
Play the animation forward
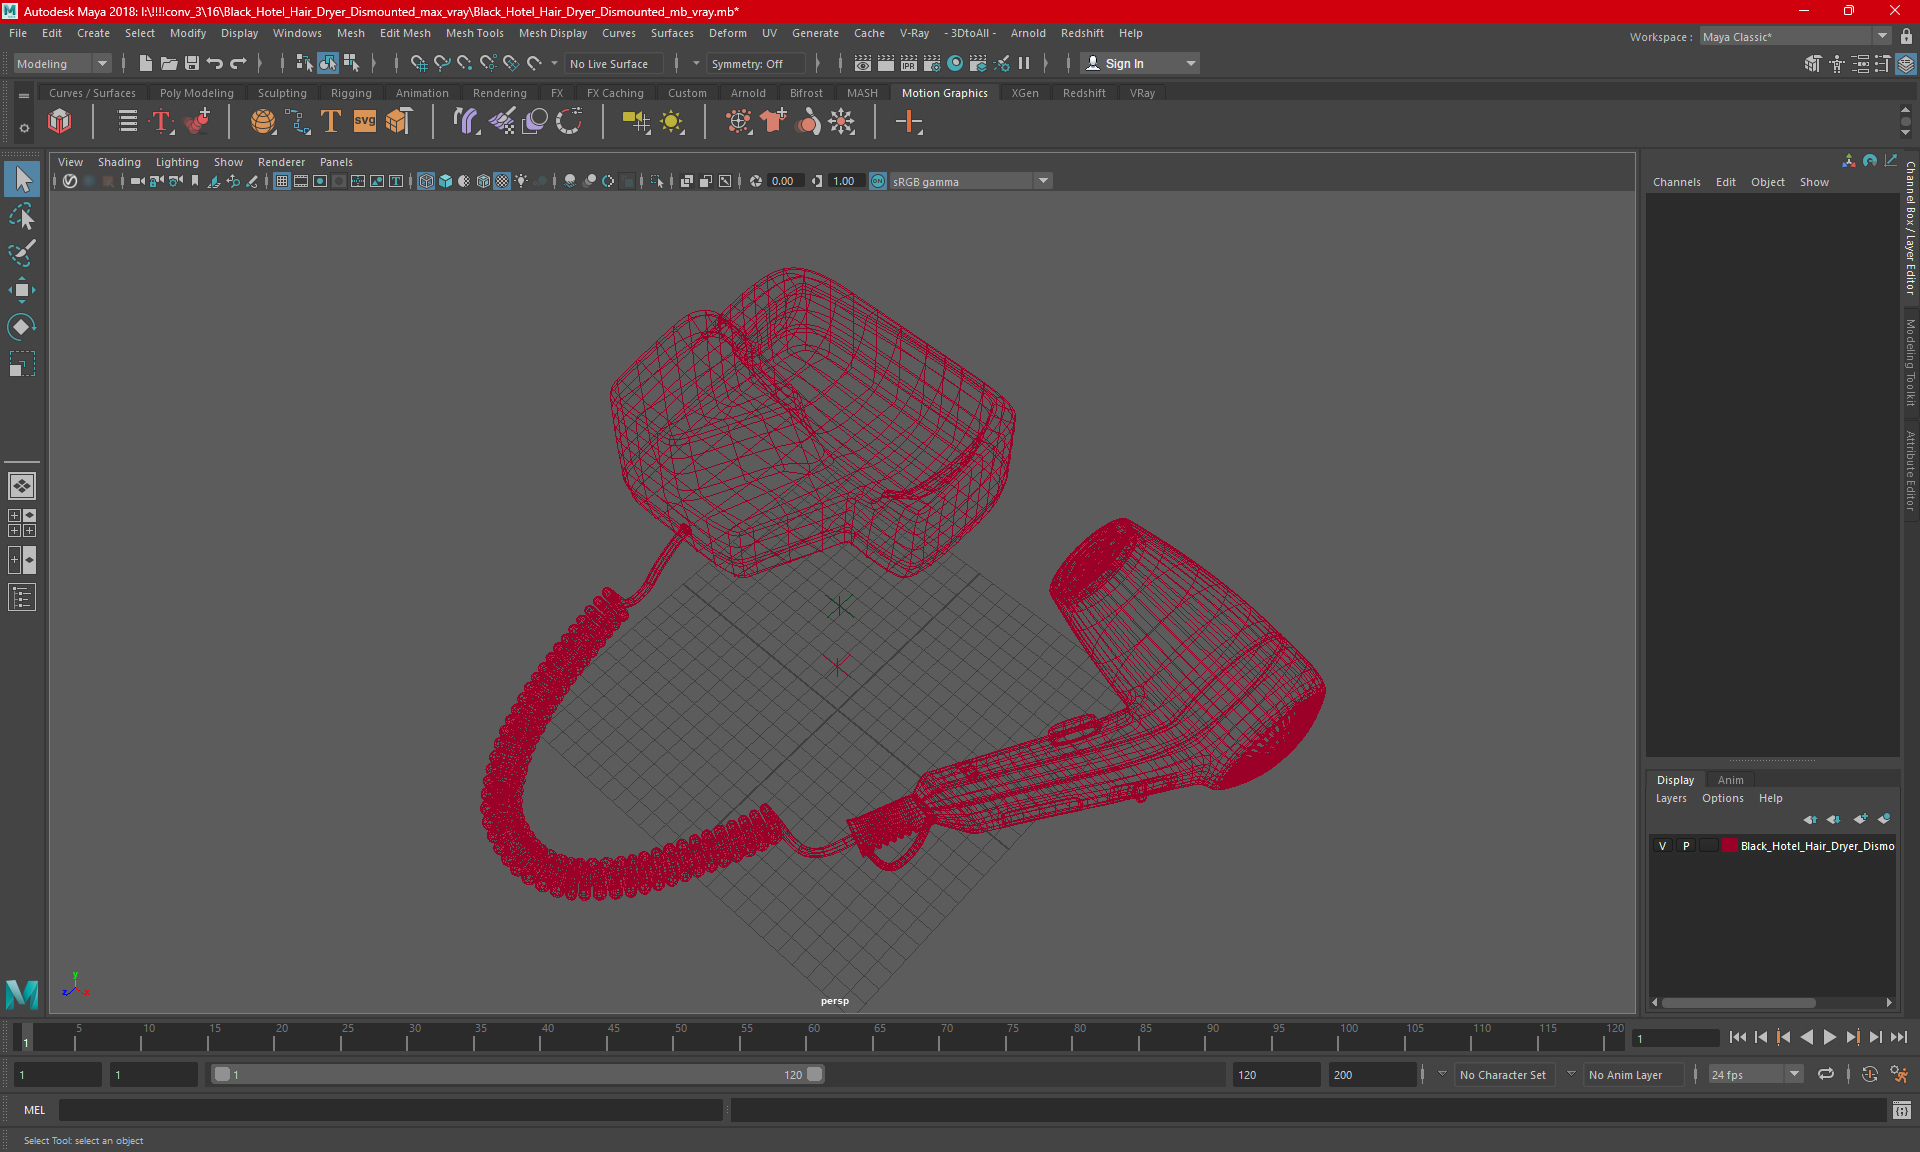1829,1037
